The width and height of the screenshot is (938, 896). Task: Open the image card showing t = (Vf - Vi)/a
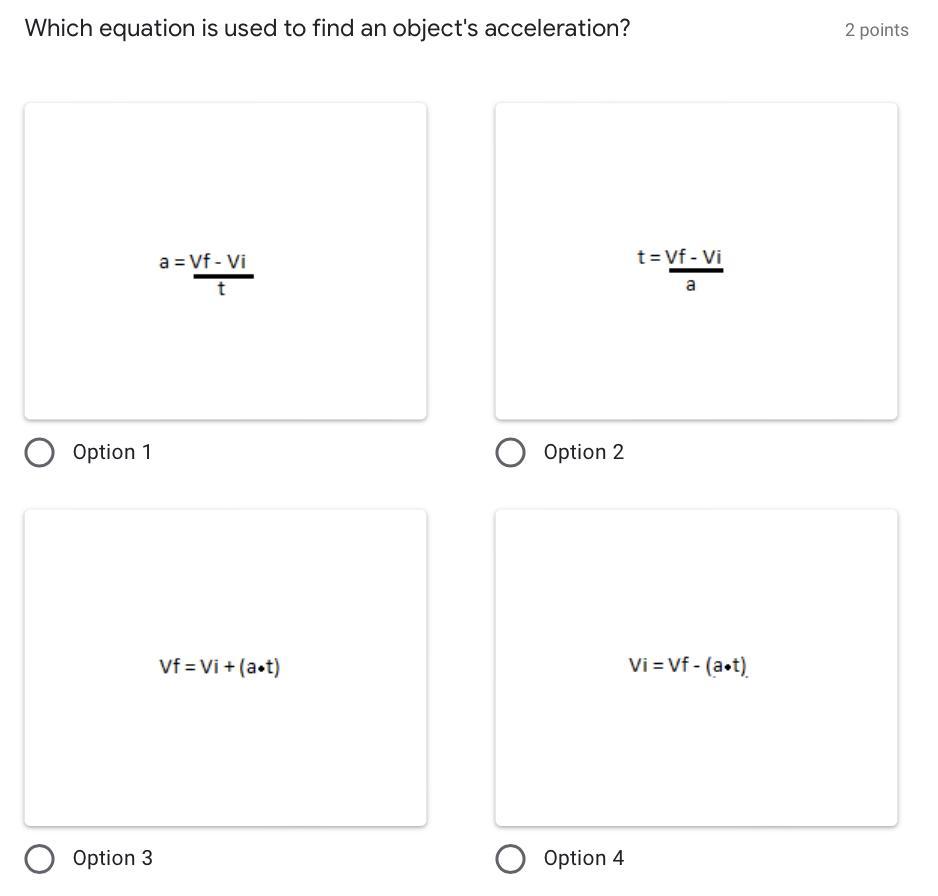[696, 261]
